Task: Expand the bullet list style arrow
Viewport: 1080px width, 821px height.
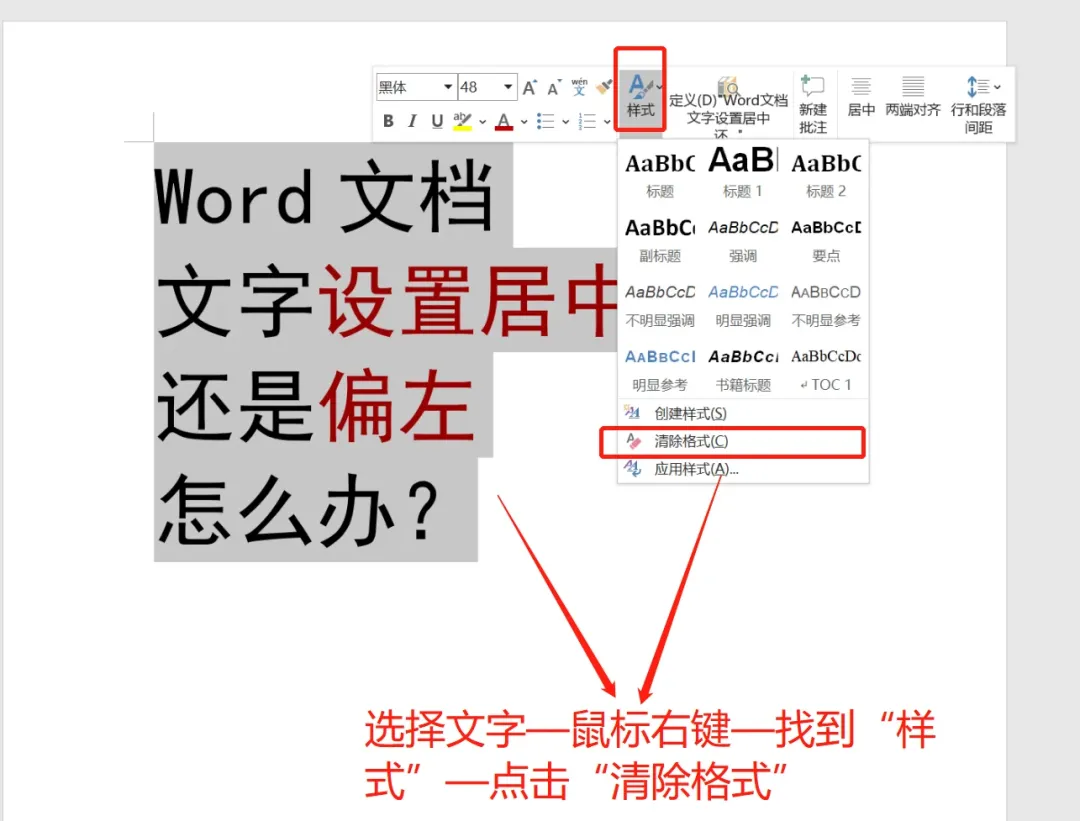Action: 565,122
